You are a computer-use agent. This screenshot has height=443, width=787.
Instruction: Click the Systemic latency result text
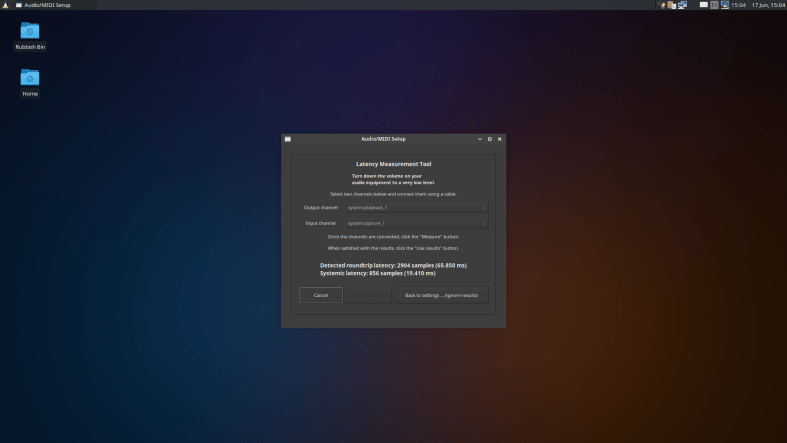click(377, 273)
